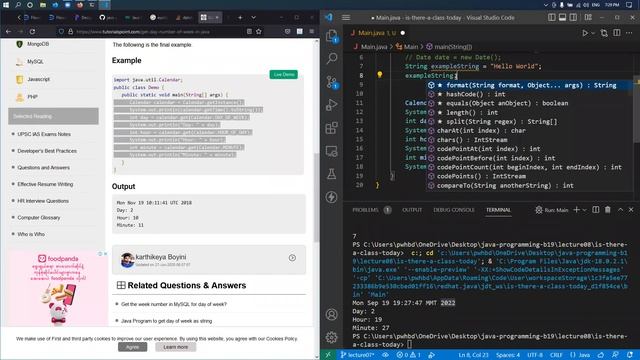Click the Run: Main terminal label

(552, 210)
